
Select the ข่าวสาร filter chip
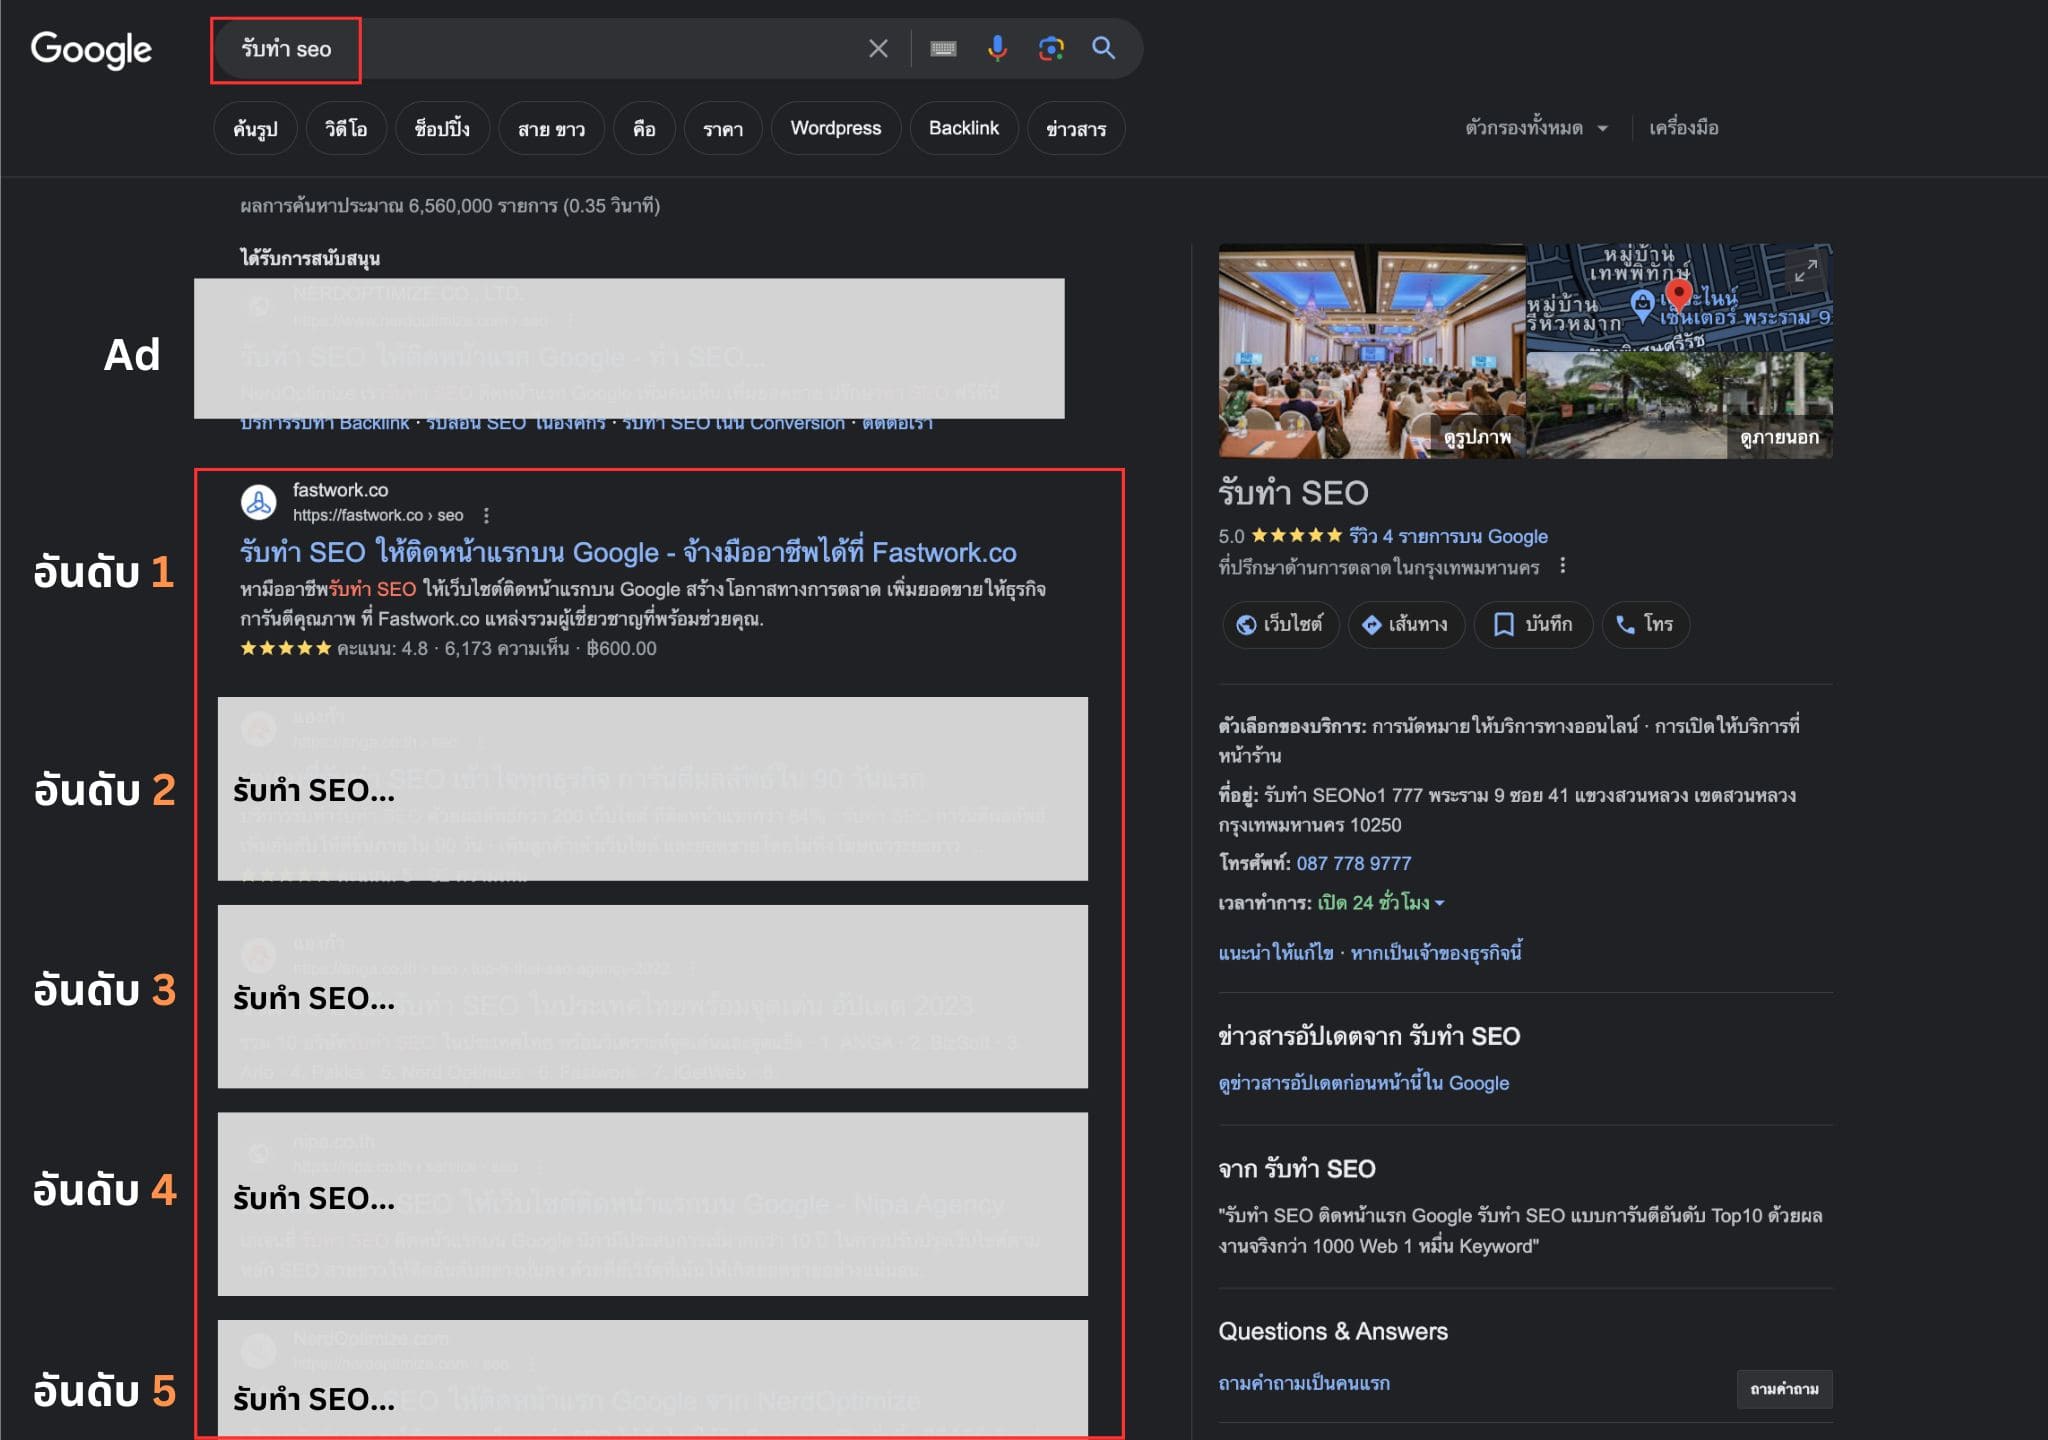1076,128
